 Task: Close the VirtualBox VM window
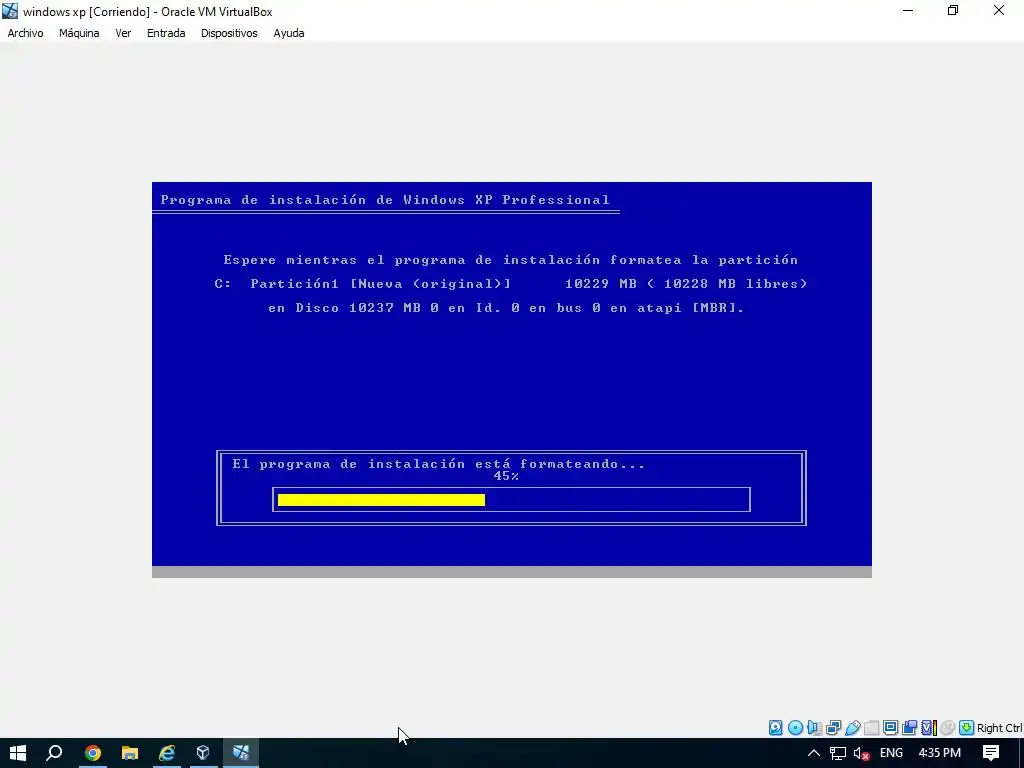point(999,11)
